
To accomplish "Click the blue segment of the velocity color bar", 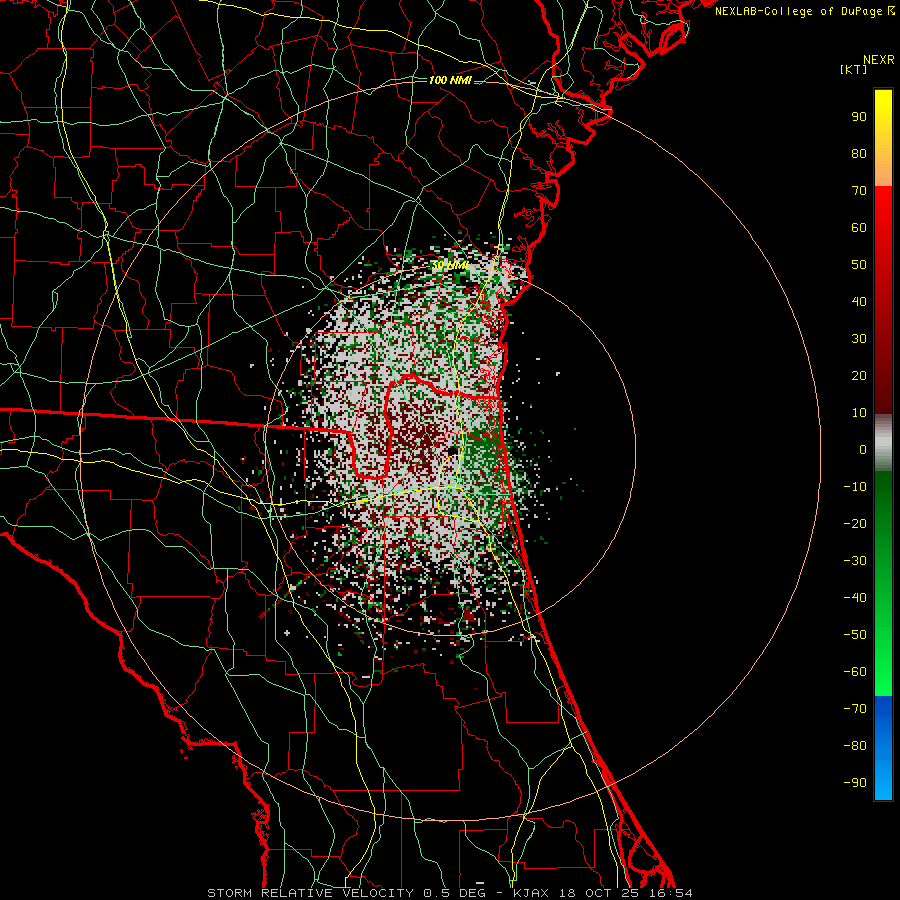I will 883,748.
